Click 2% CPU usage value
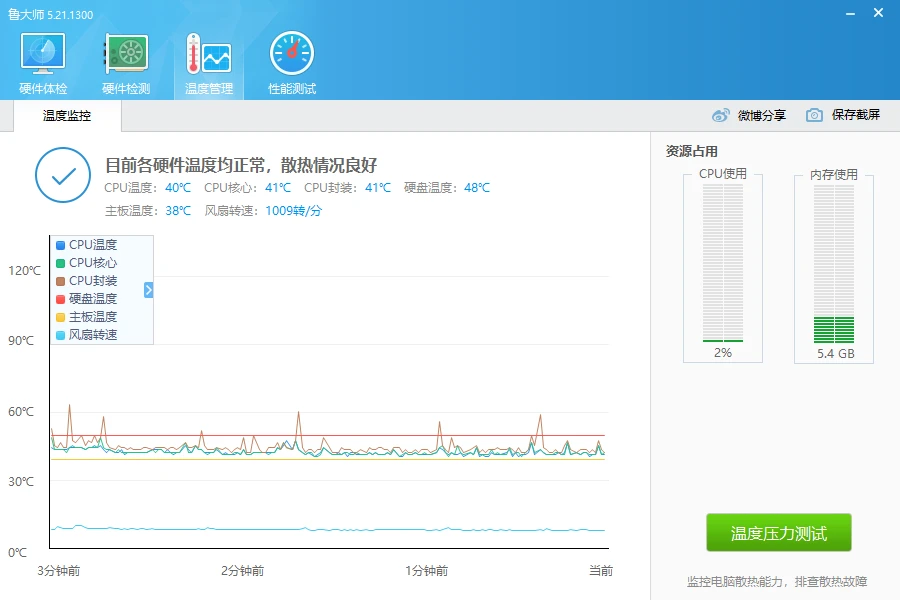The width and height of the screenshot is (900, 600). point(723,353)
